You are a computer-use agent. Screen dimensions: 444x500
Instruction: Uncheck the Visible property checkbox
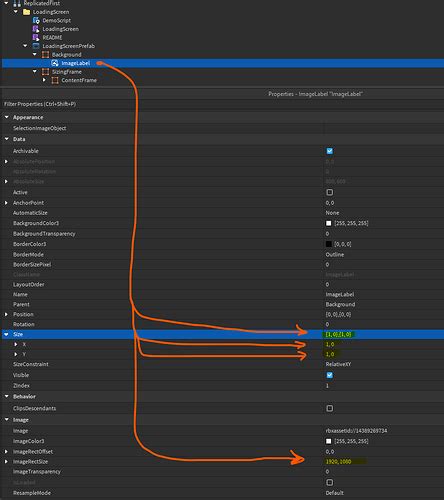pos(330,375)
